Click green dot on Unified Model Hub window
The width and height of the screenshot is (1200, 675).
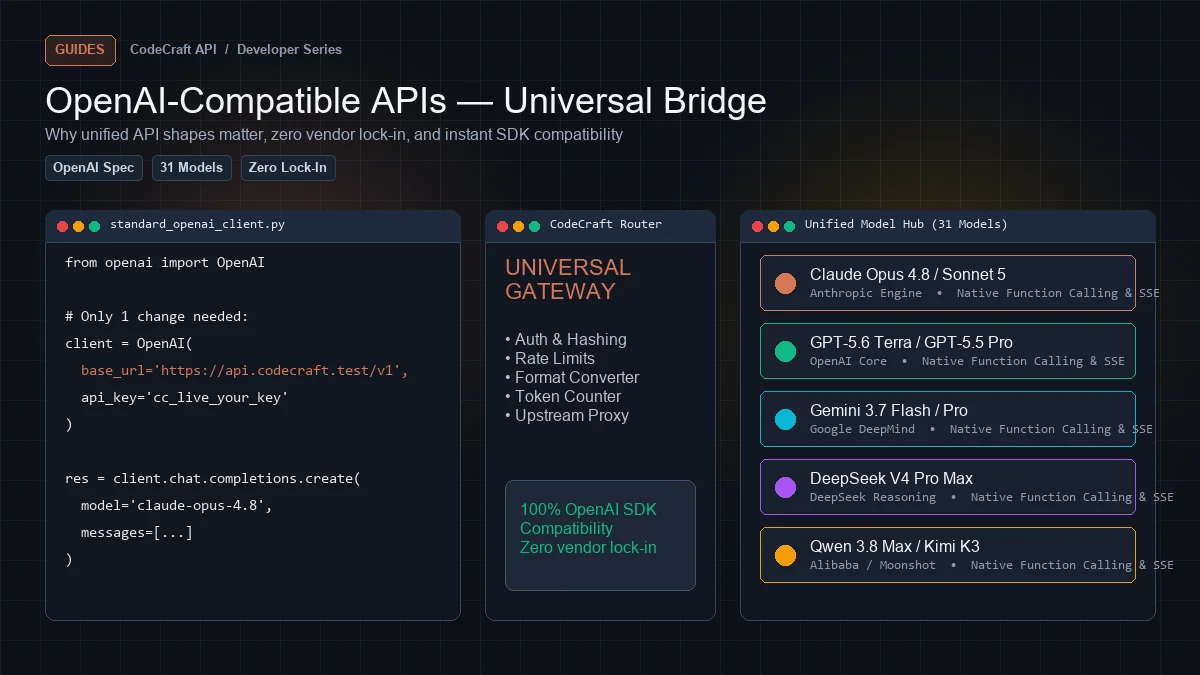pyautogui.click(x=789, y=226)
